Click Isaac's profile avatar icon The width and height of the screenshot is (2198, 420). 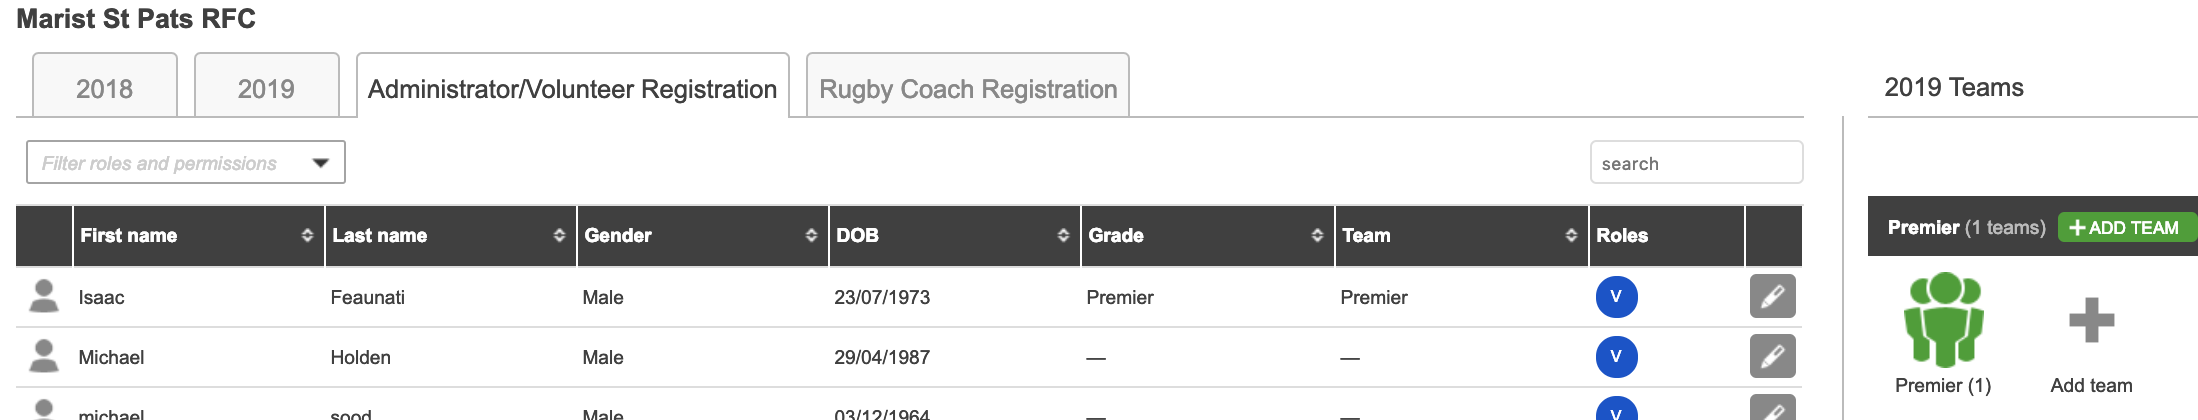[x=44, y=296]
